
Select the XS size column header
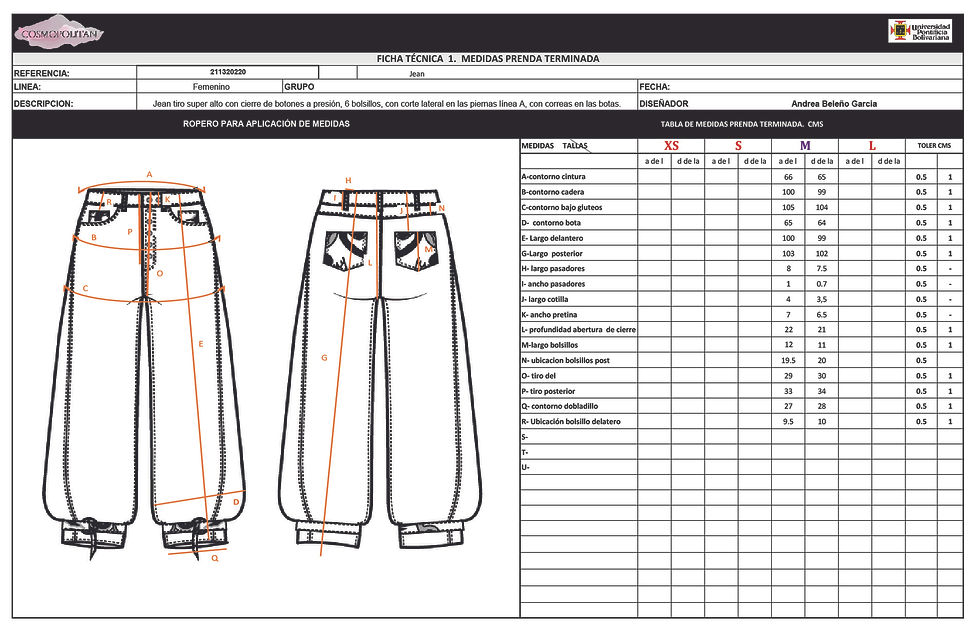tap(671, 146)
